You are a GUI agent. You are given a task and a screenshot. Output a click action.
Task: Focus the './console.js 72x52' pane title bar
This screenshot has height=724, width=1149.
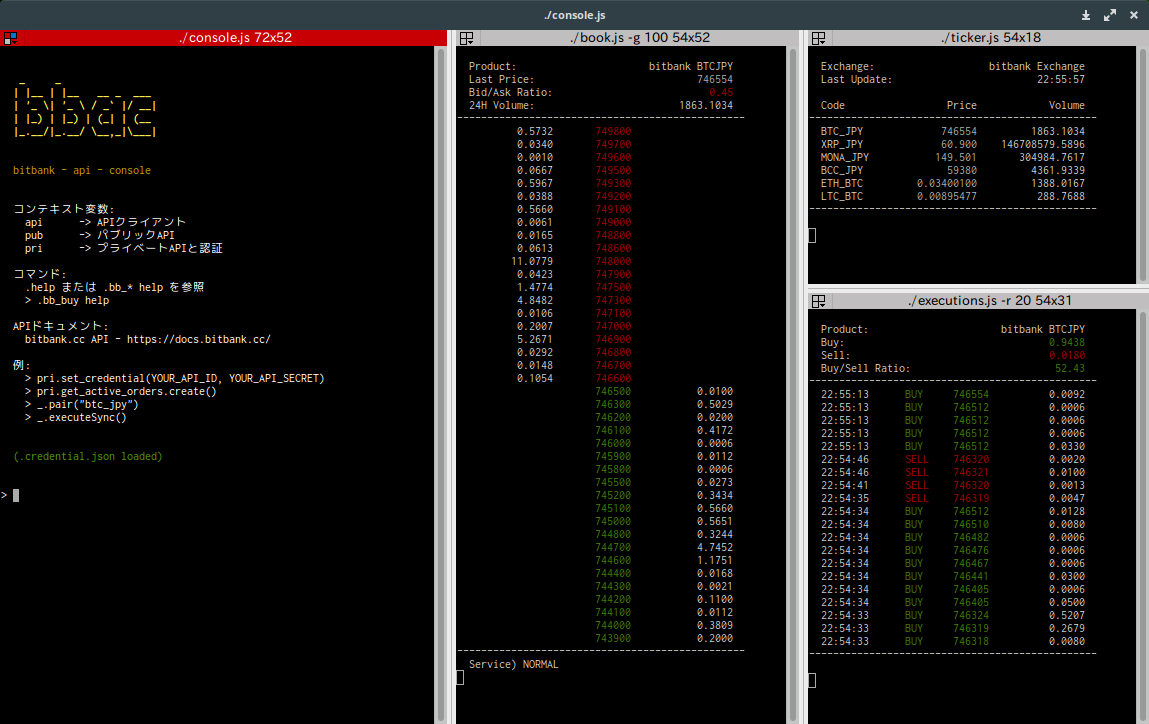pyautogui.click(x=223, y=38)
